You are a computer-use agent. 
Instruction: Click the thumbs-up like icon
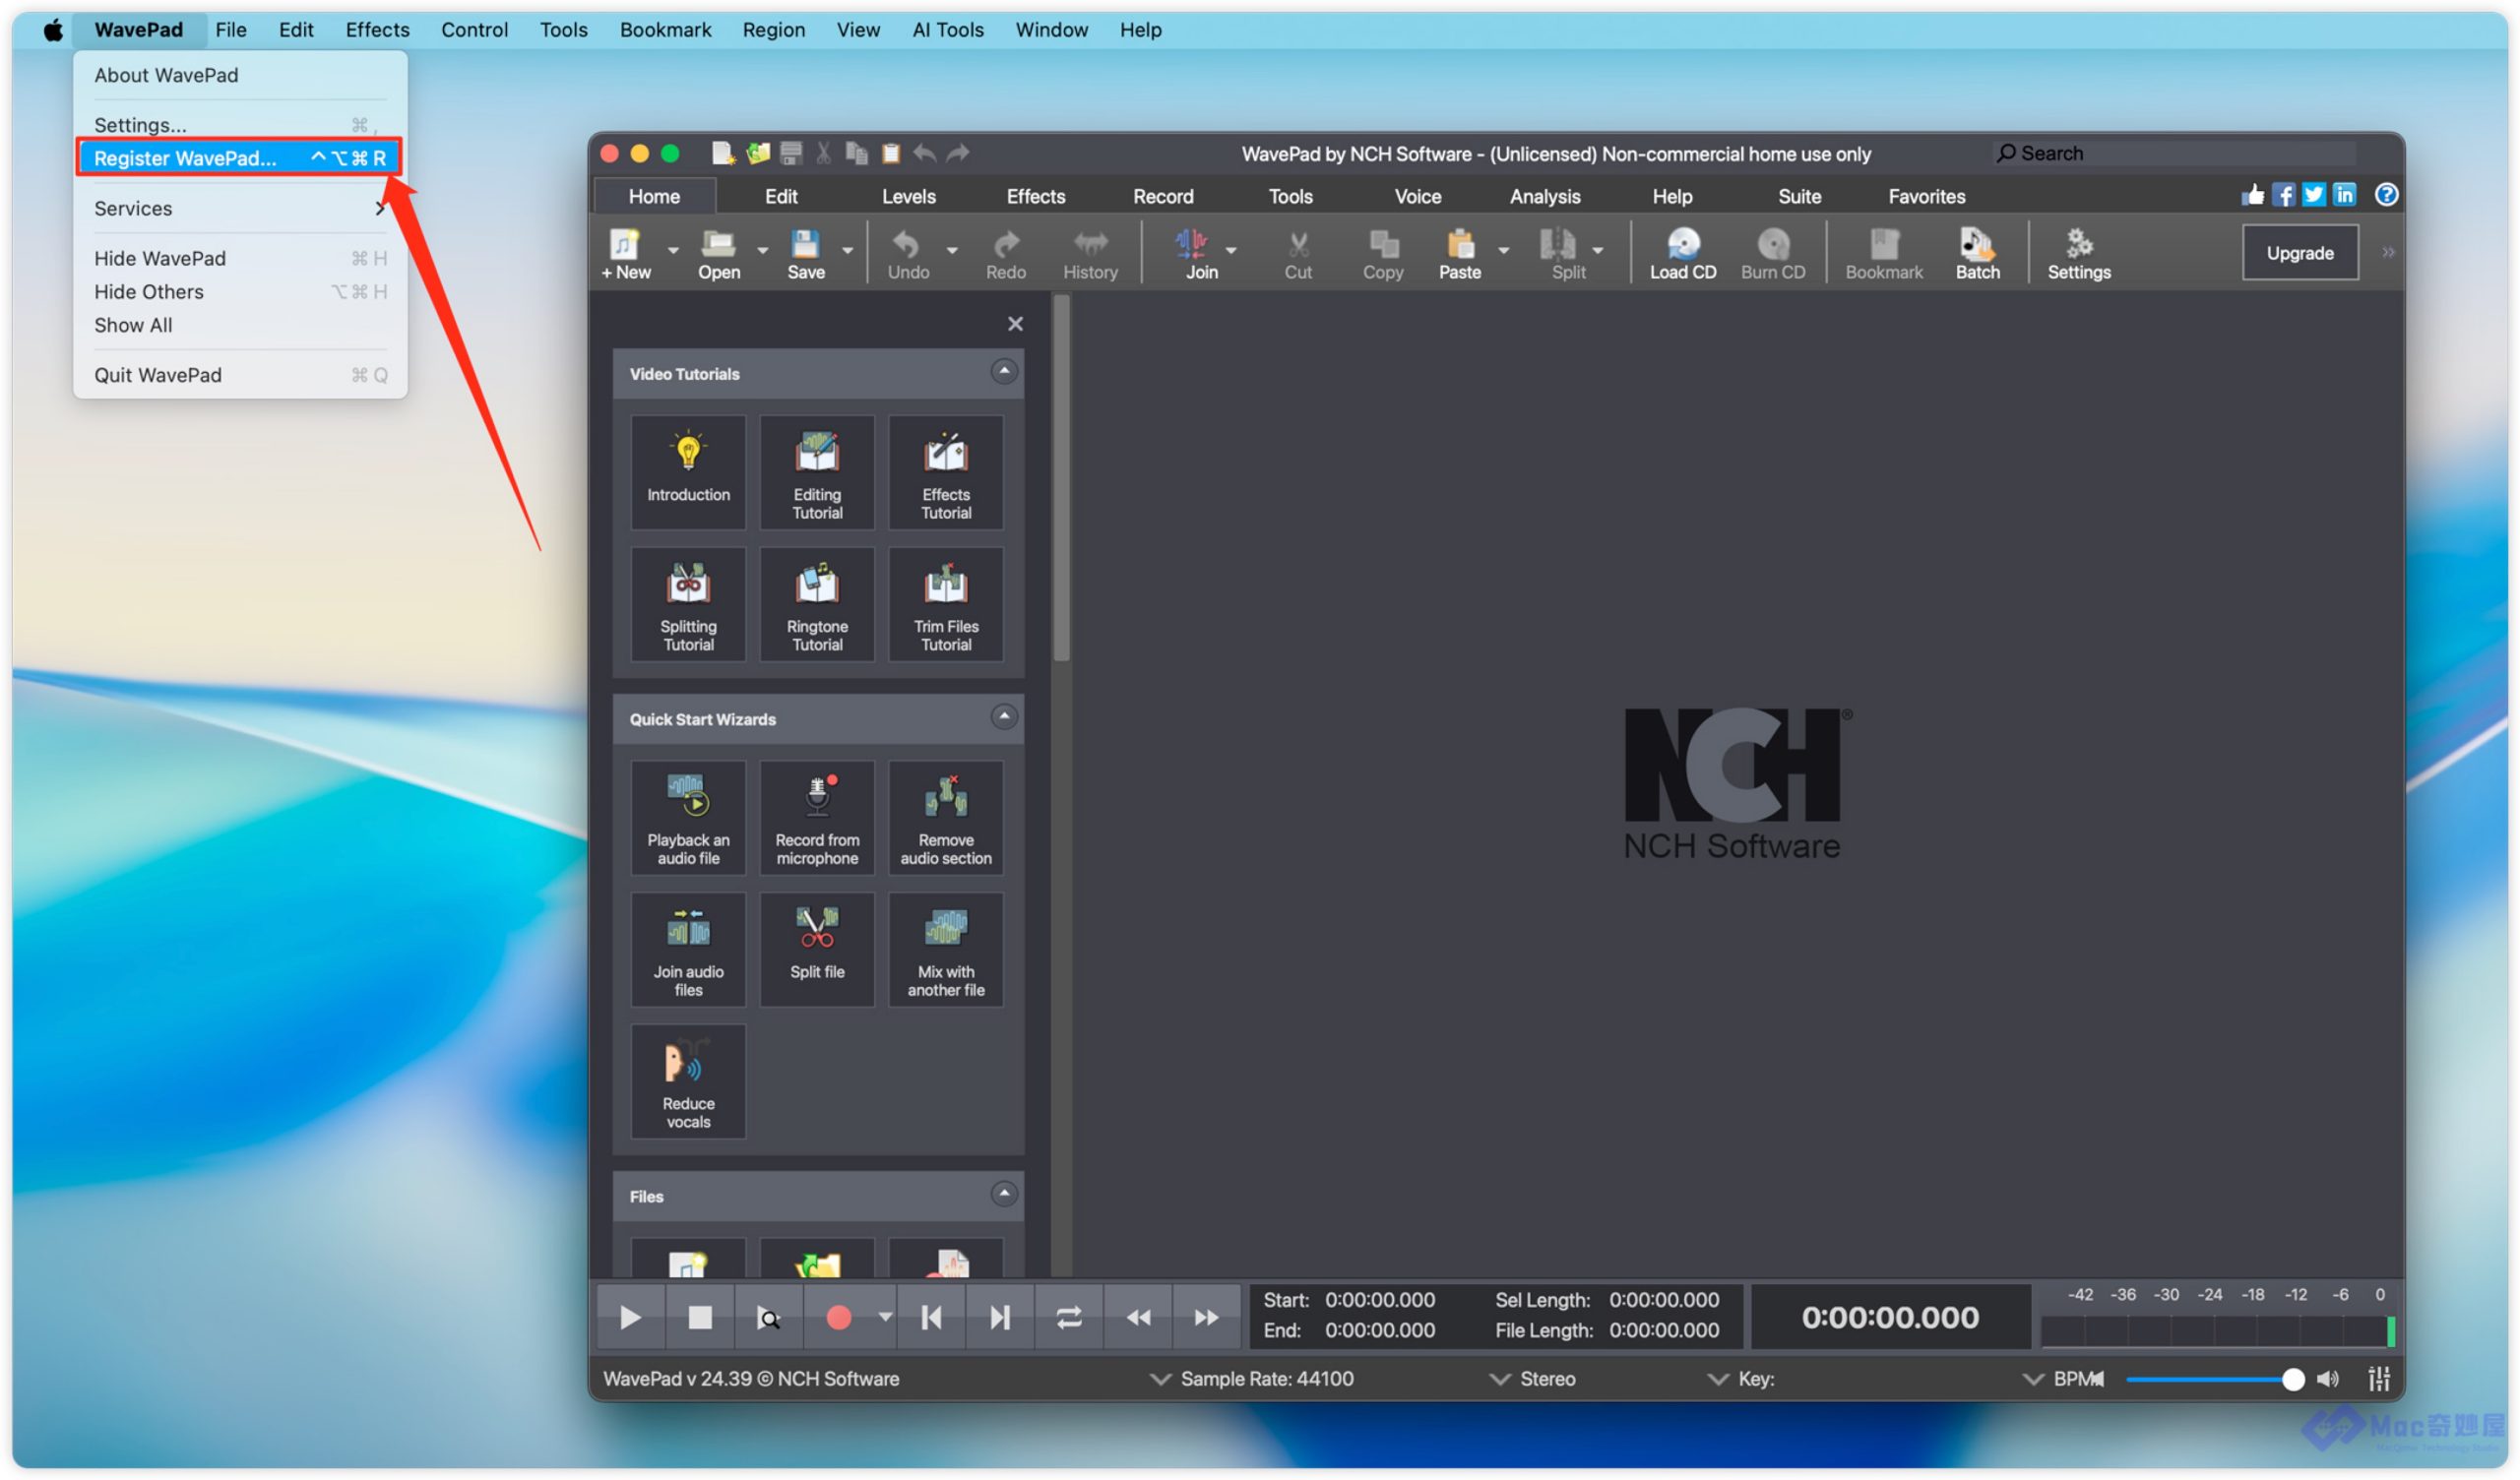[2252, 195]
